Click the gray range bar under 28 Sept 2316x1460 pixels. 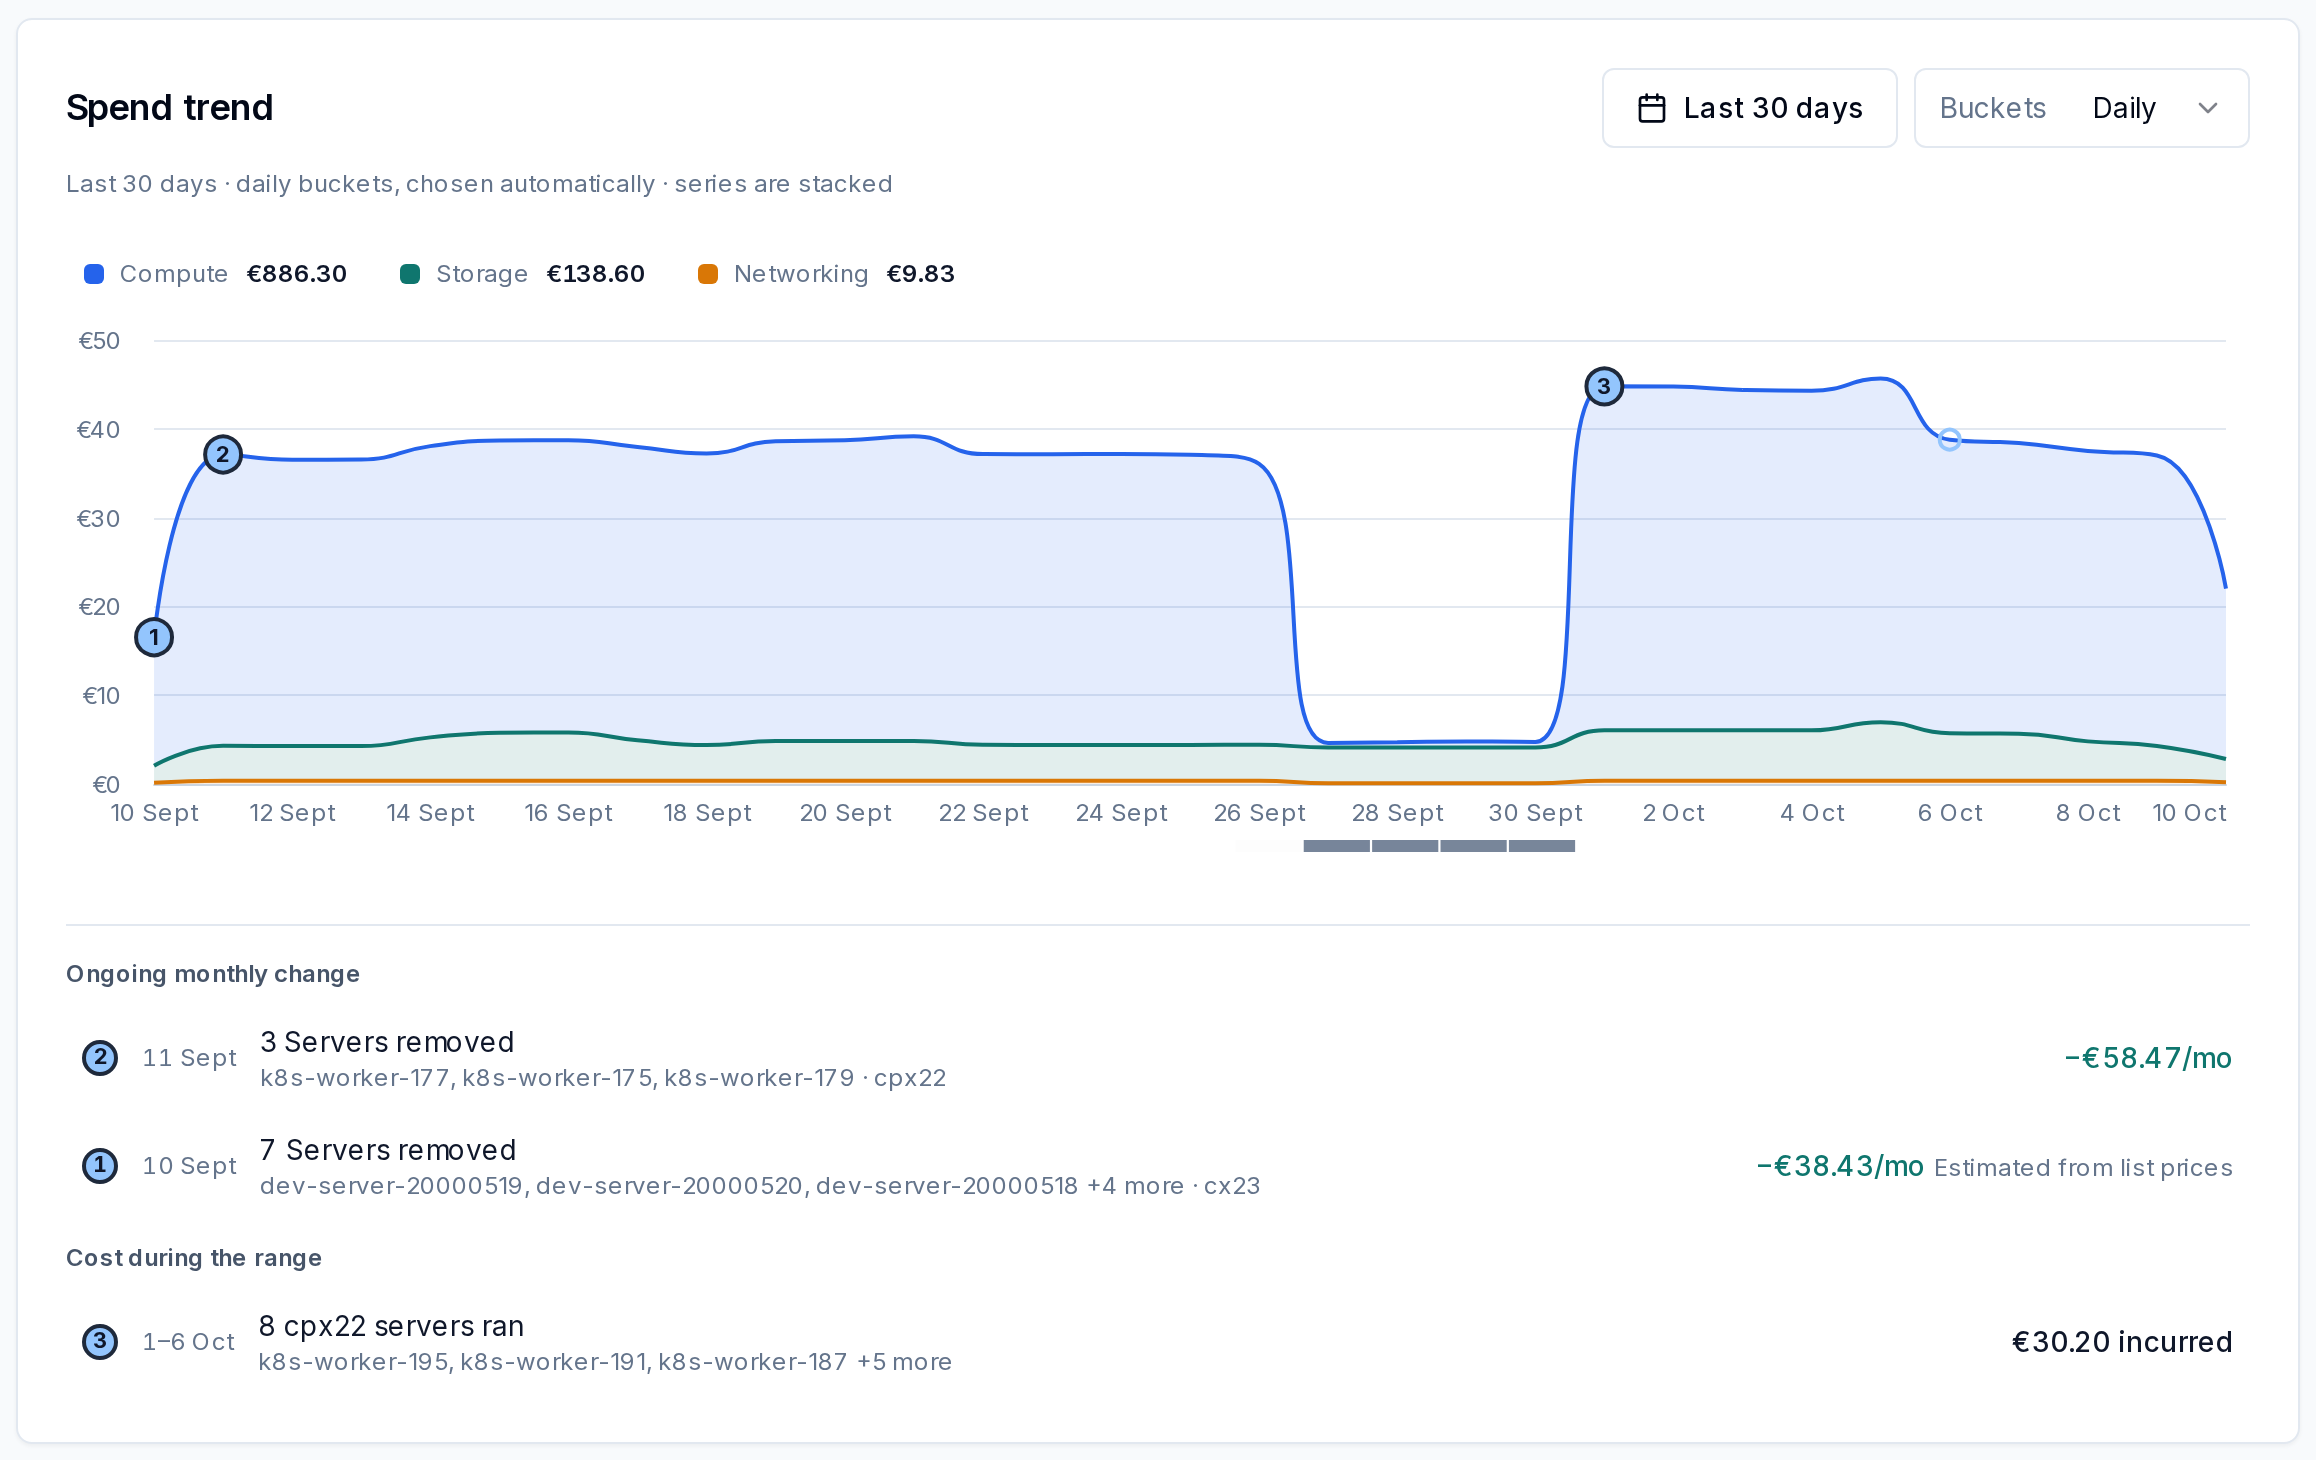pyautogui.click(x=1405, y=846)
